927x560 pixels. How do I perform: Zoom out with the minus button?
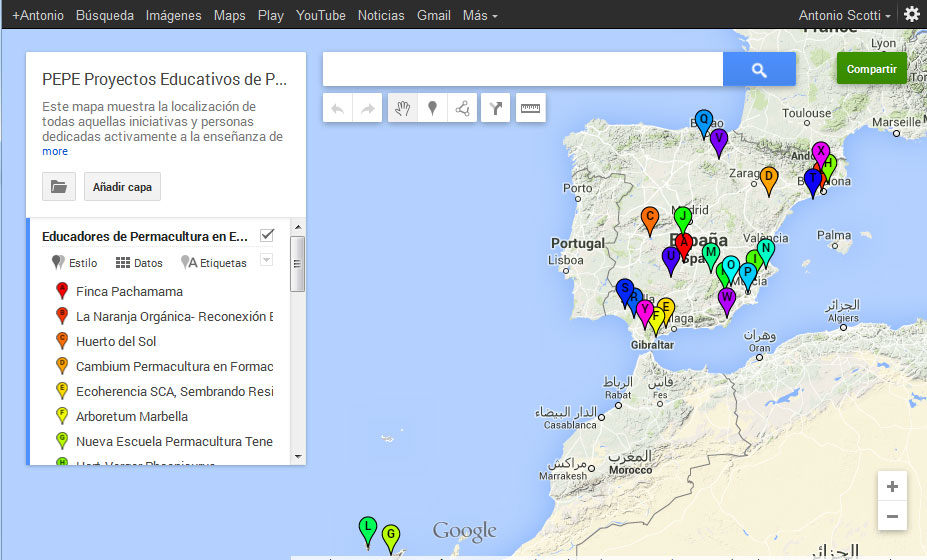point(892,516)
